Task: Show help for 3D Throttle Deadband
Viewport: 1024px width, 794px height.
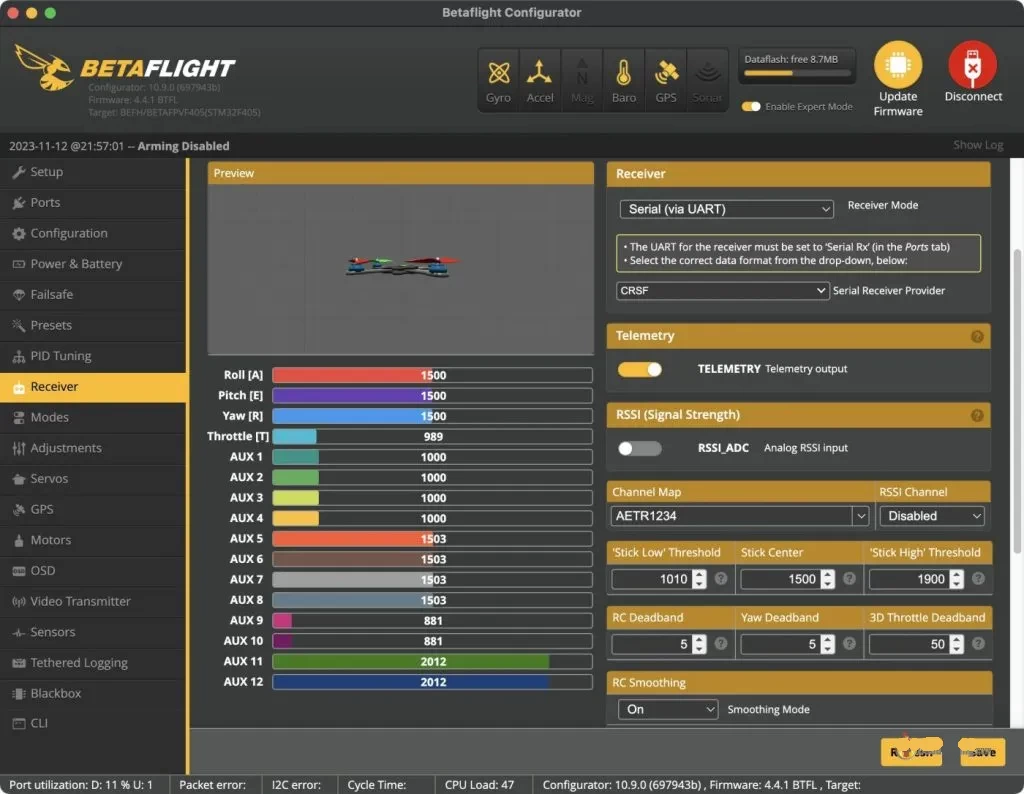Action: tap(978, 644)
